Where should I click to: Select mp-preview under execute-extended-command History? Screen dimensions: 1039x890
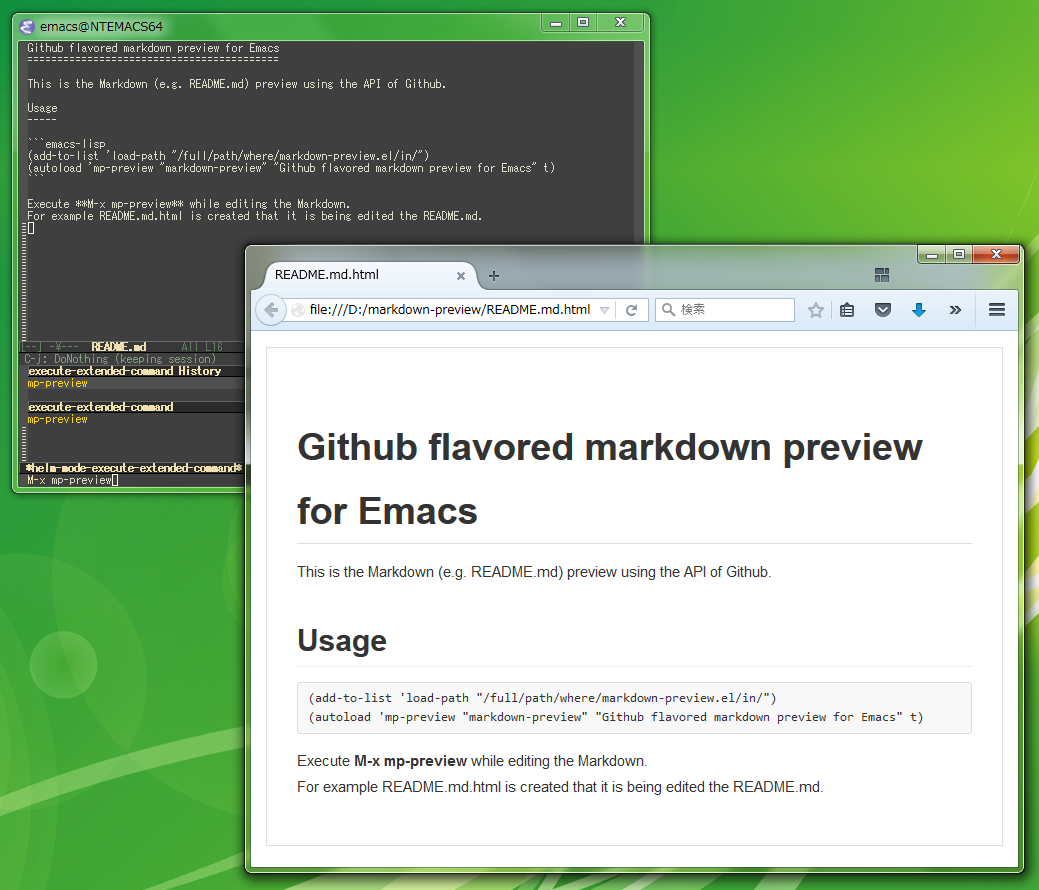pyautogui.click(x=58, y=384)
